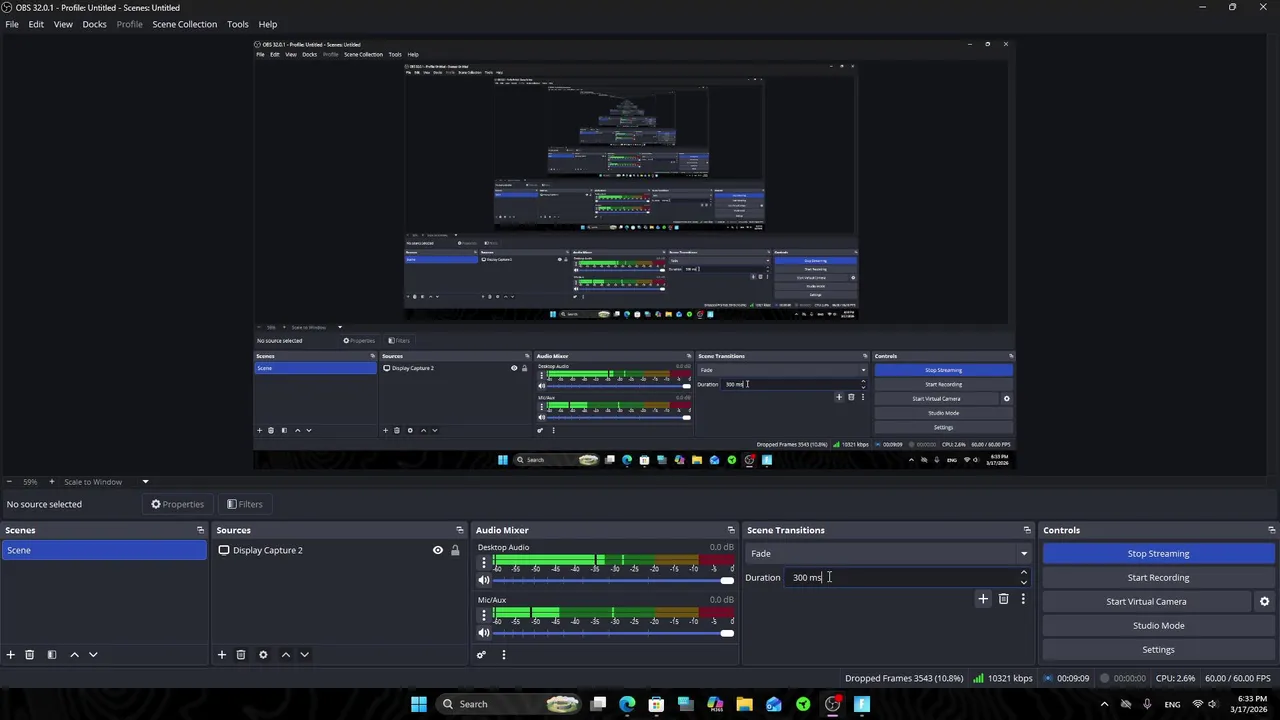This screenshot has height=720, width=1280.
Task: Click Start Virtual Camera button
Action: click(1146, 602)
